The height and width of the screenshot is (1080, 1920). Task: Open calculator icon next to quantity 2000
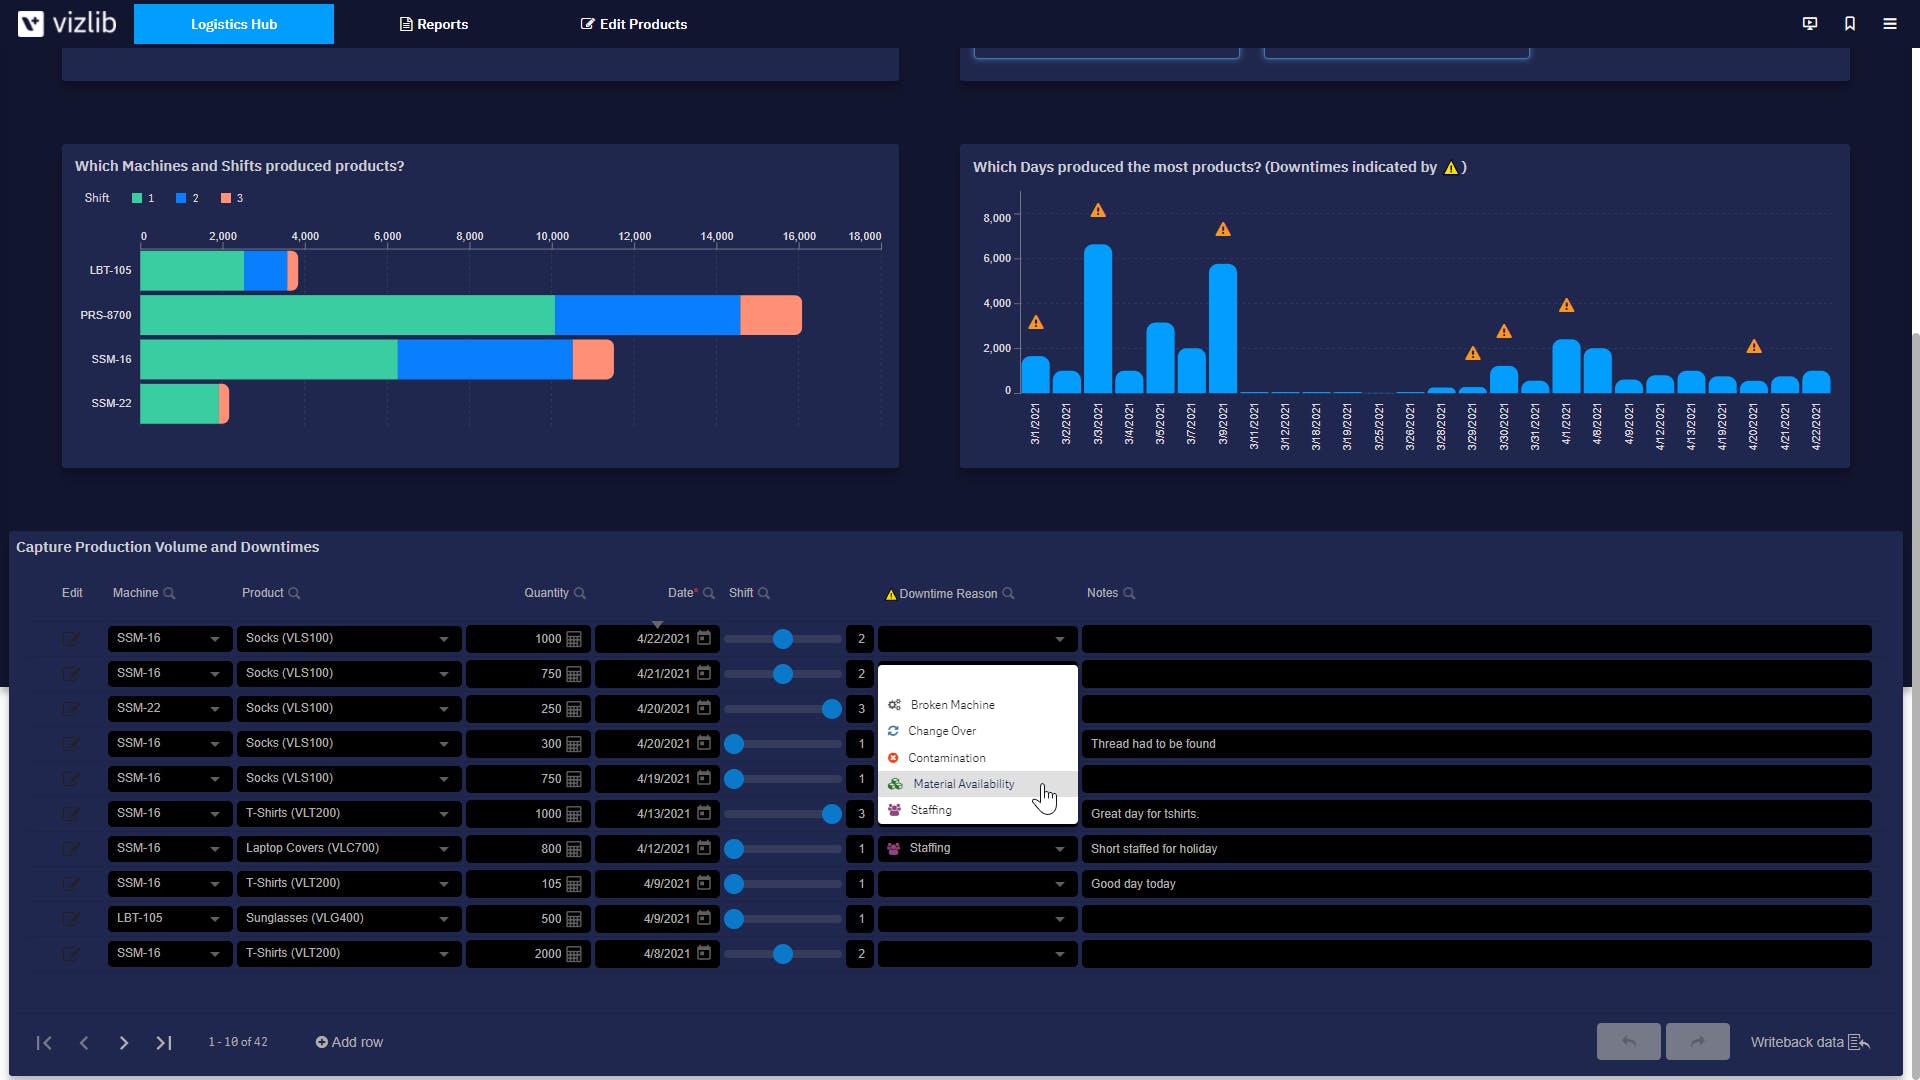point(574,954)
